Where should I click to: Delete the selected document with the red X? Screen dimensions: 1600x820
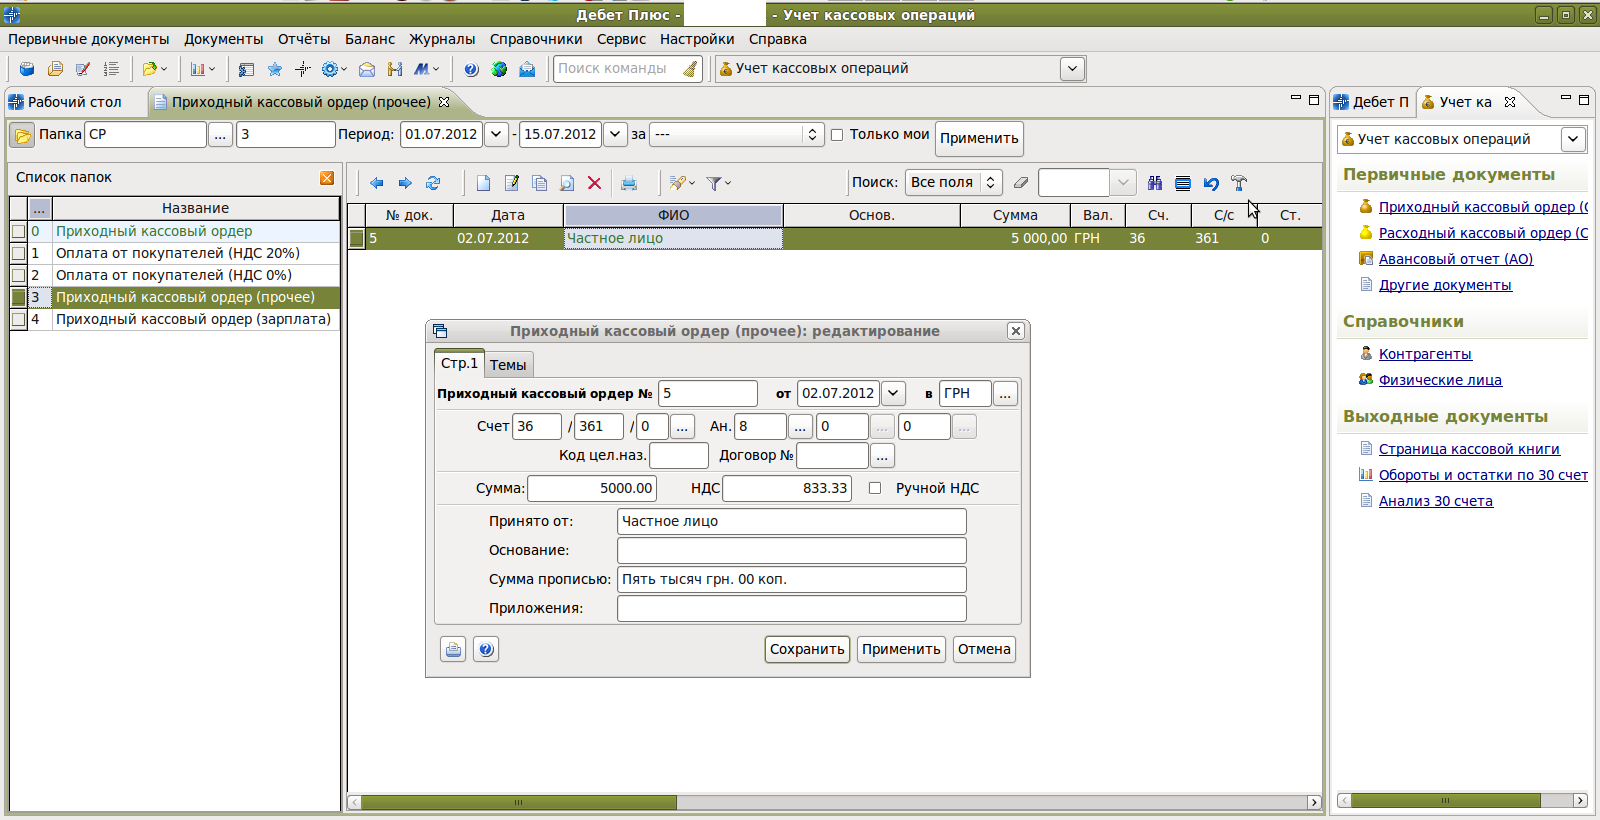(594, 183)
